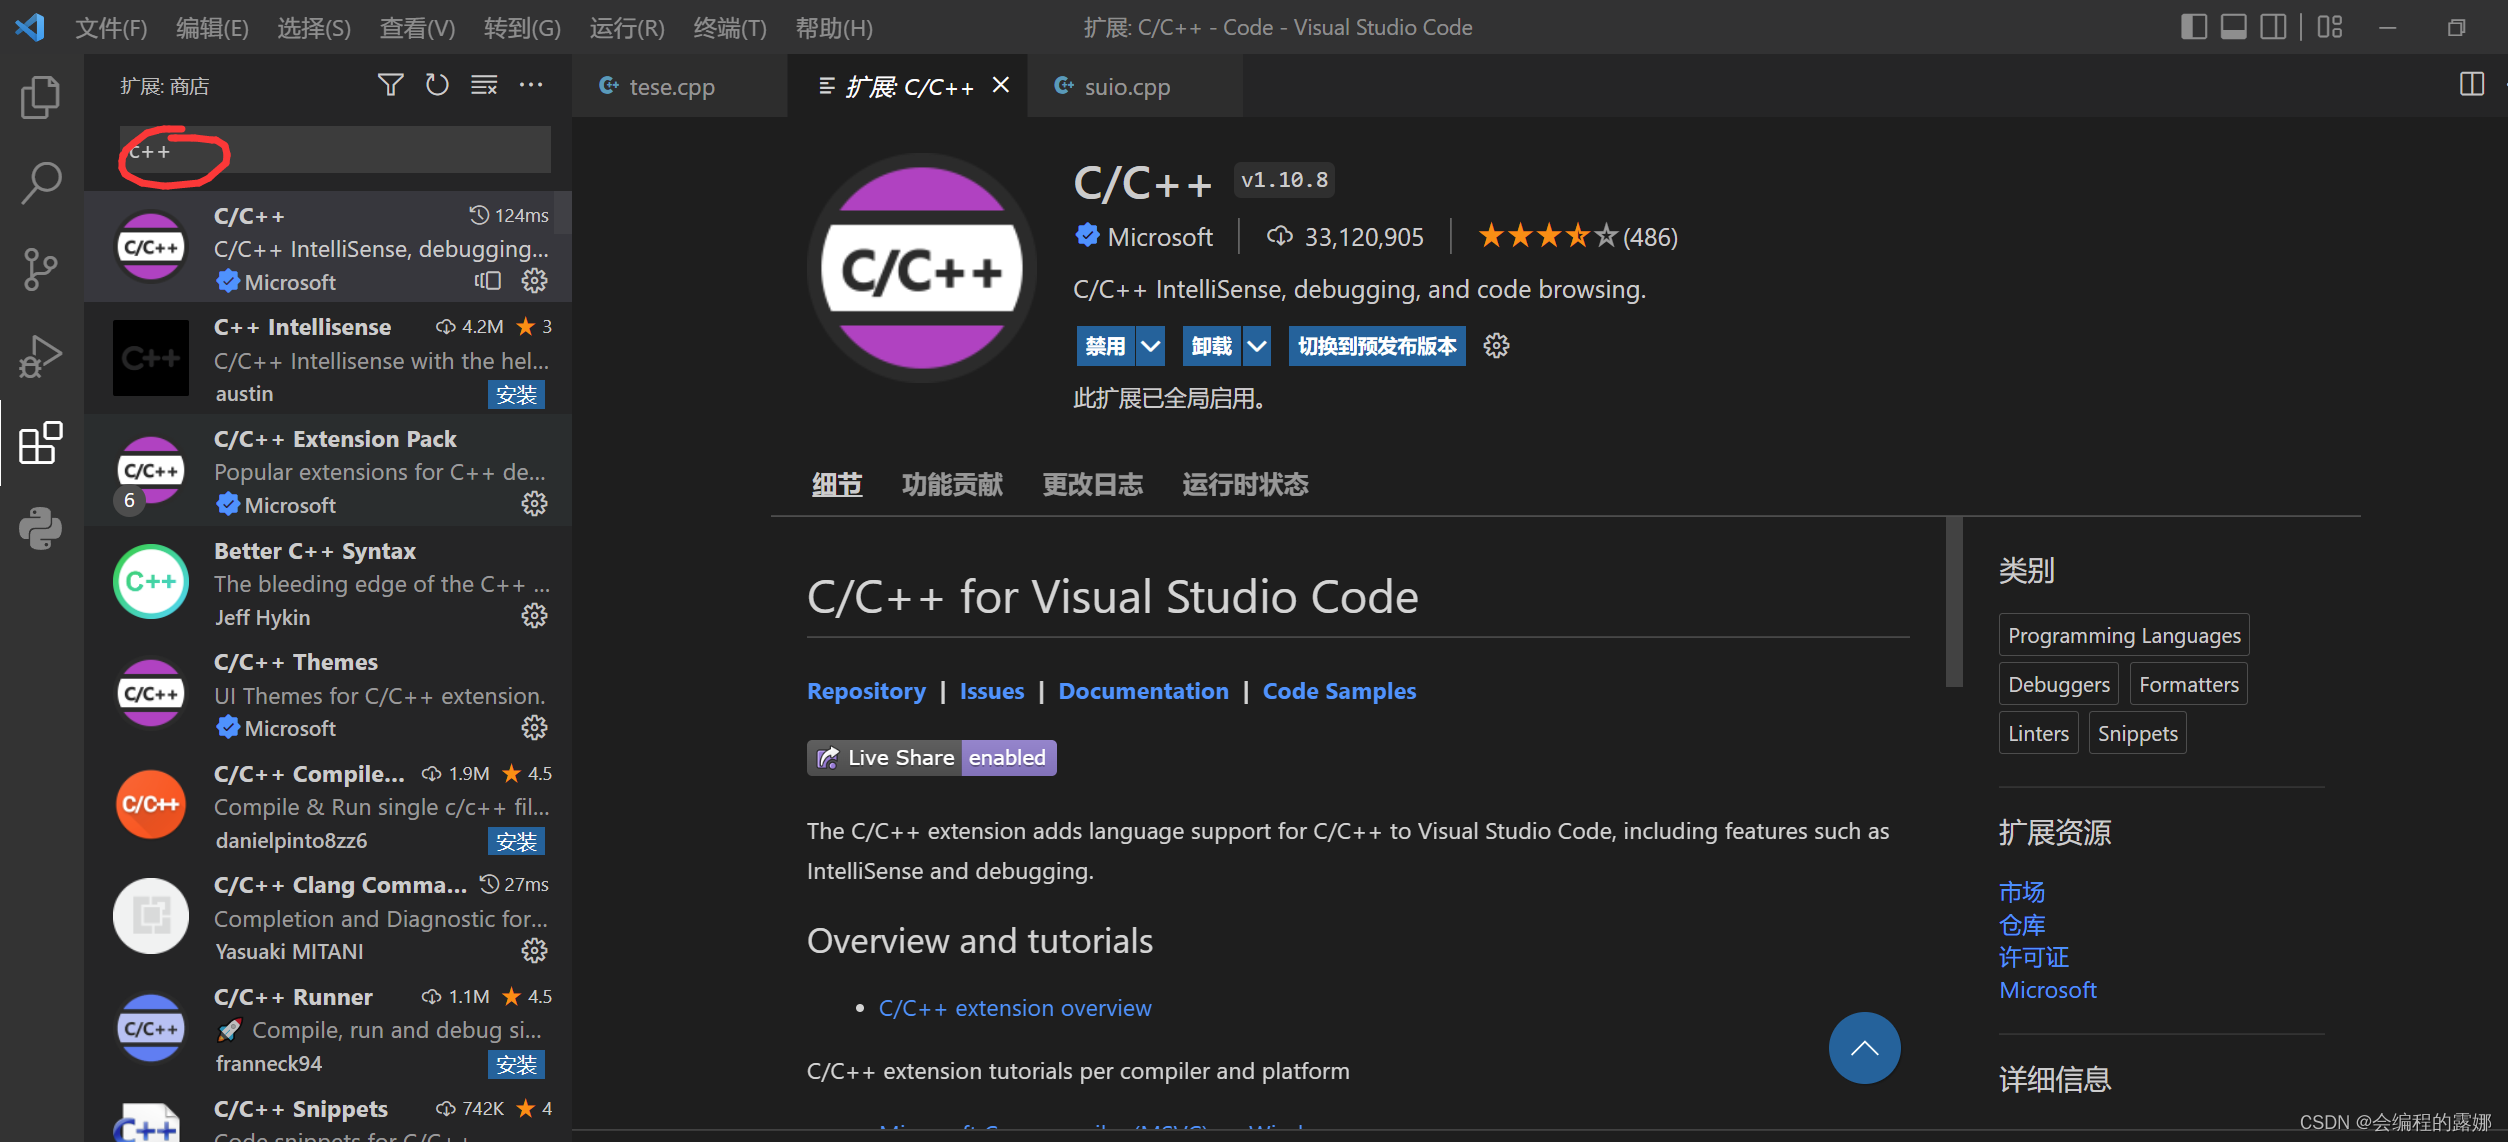The image size is (2508, 1142).
Task: Select the C/C++ Themes extension list item
Action: 328,694
